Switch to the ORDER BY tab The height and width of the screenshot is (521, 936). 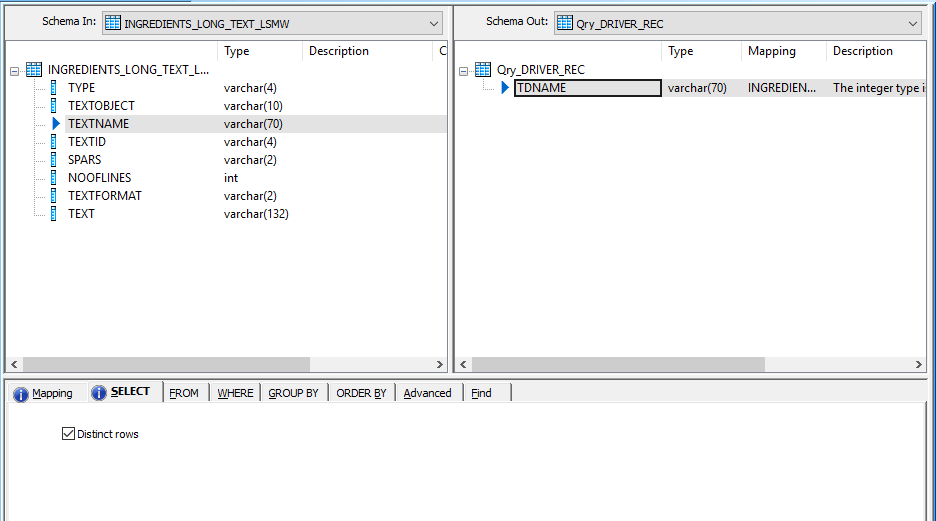[x=361, y=393]
